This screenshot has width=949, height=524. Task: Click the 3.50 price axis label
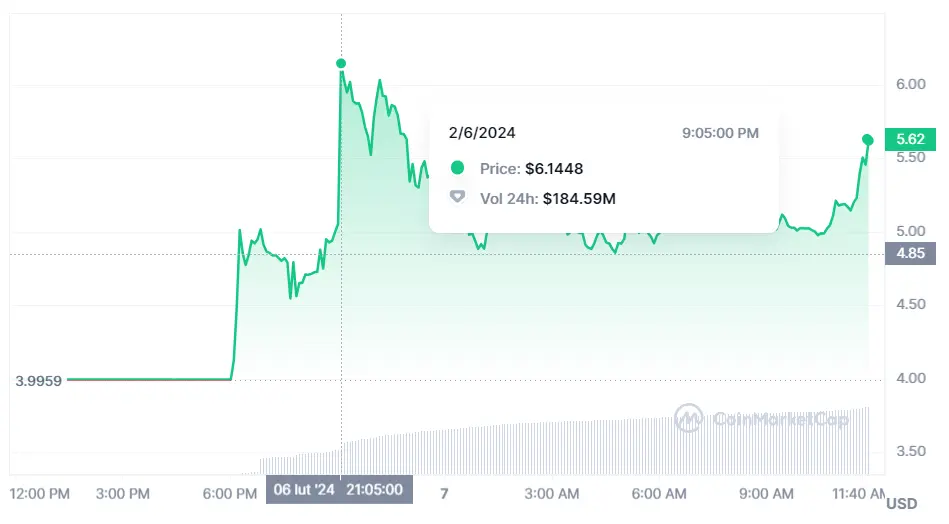pos(909,451)
